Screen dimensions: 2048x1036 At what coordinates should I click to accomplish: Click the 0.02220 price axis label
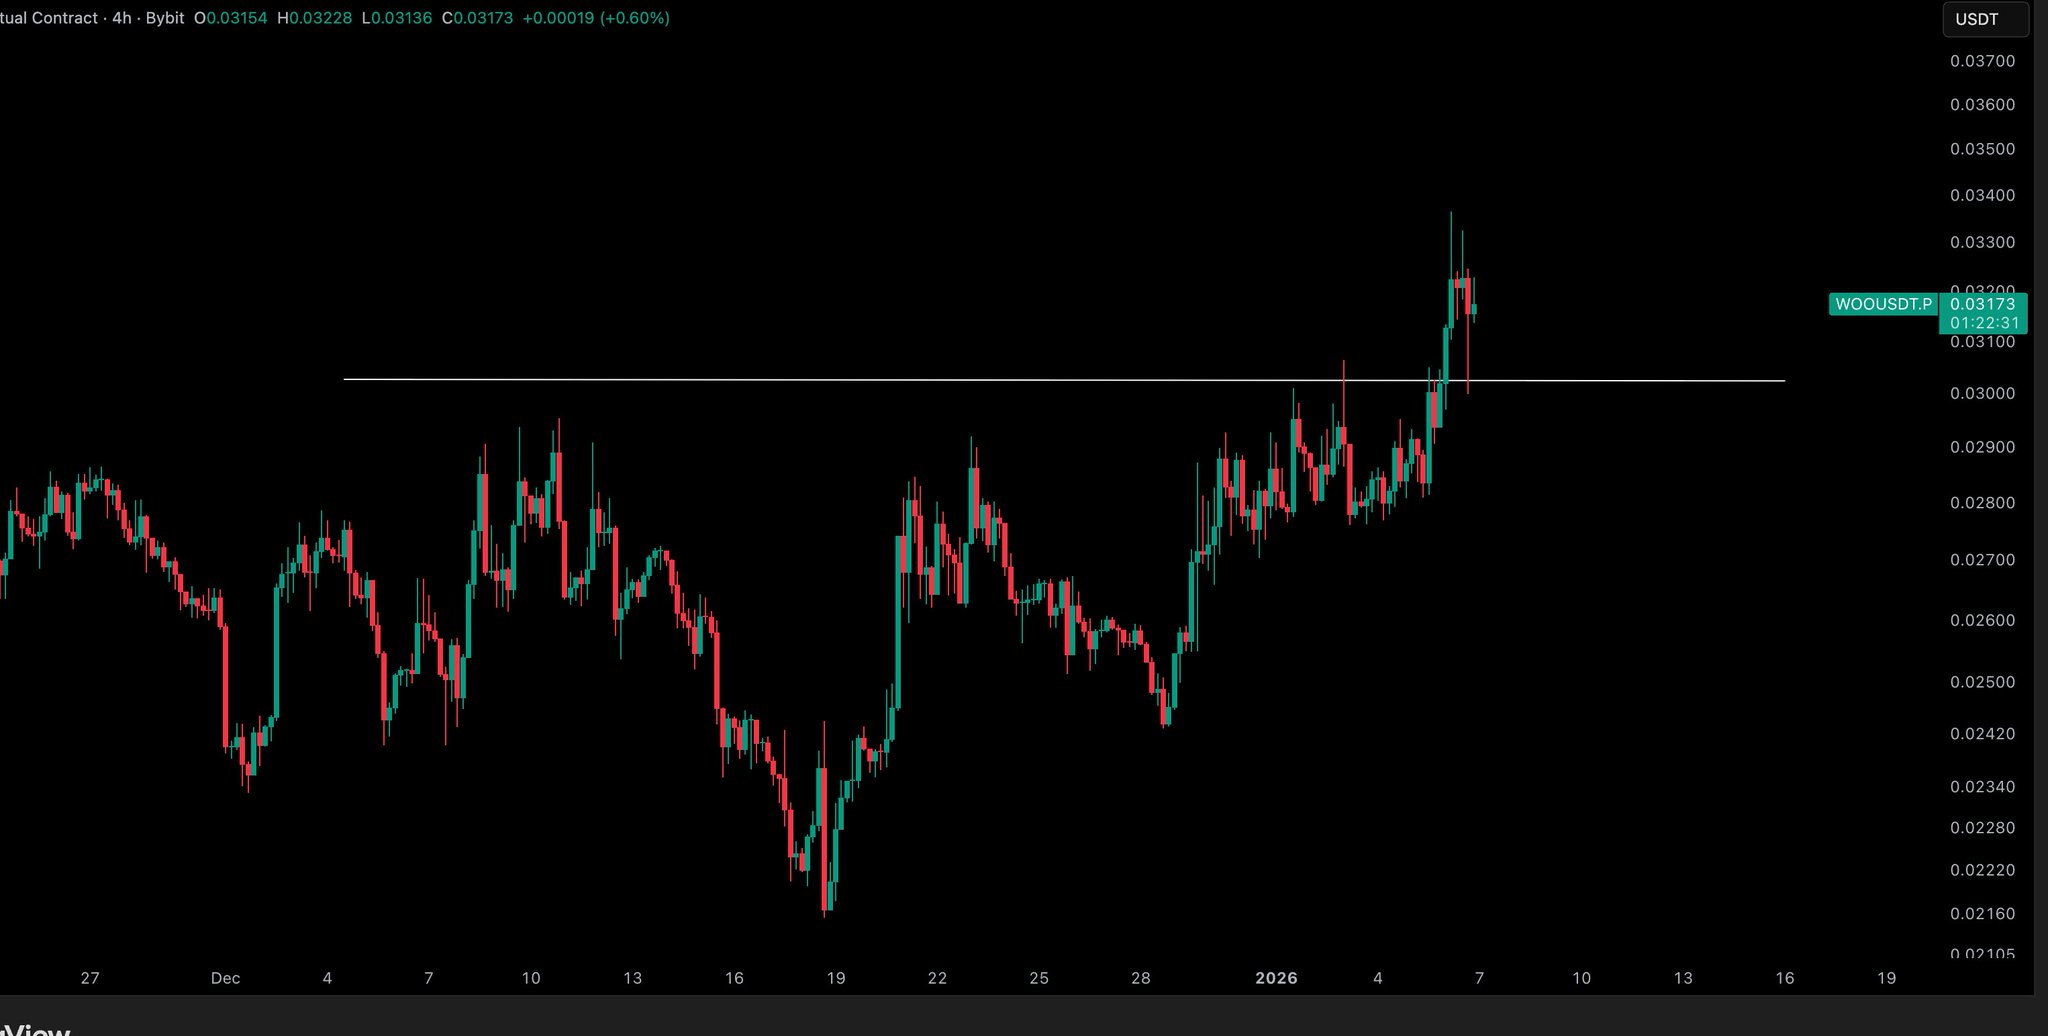click(1982, 870)
